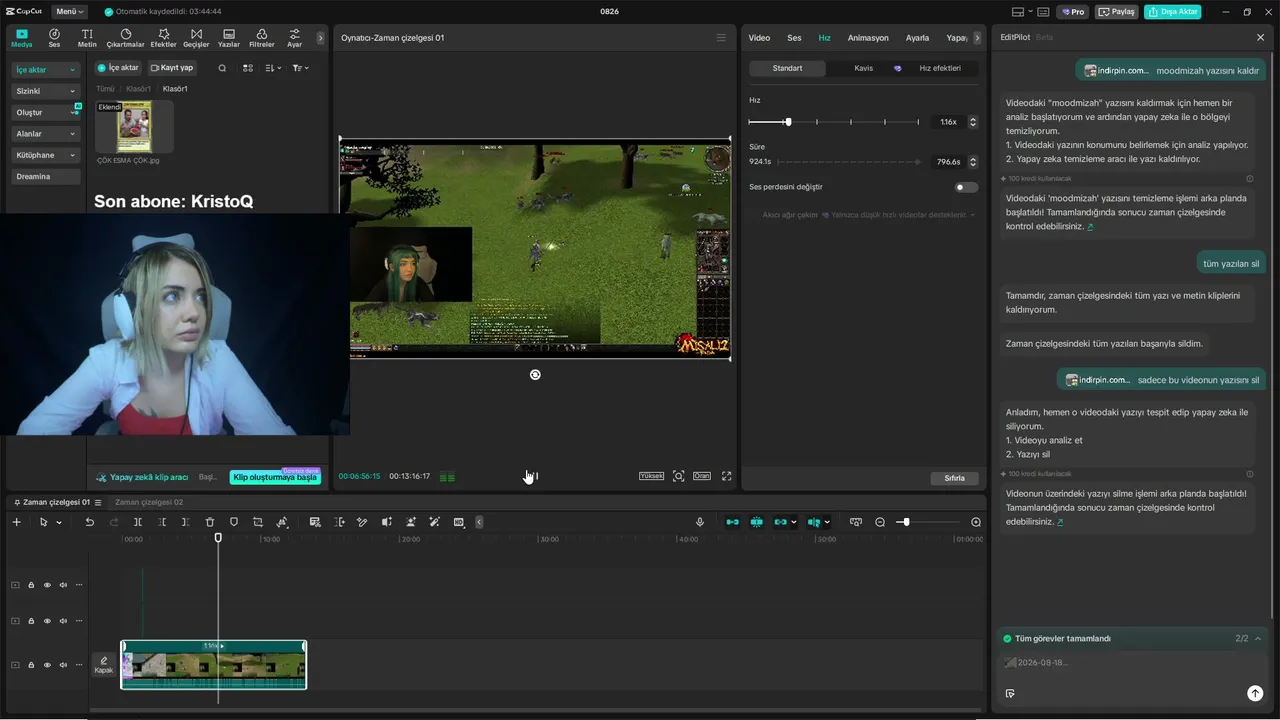Crop the selected clip in the timeline toolbar
Viewport: 1280px width, 720px height.
[258, 522]
